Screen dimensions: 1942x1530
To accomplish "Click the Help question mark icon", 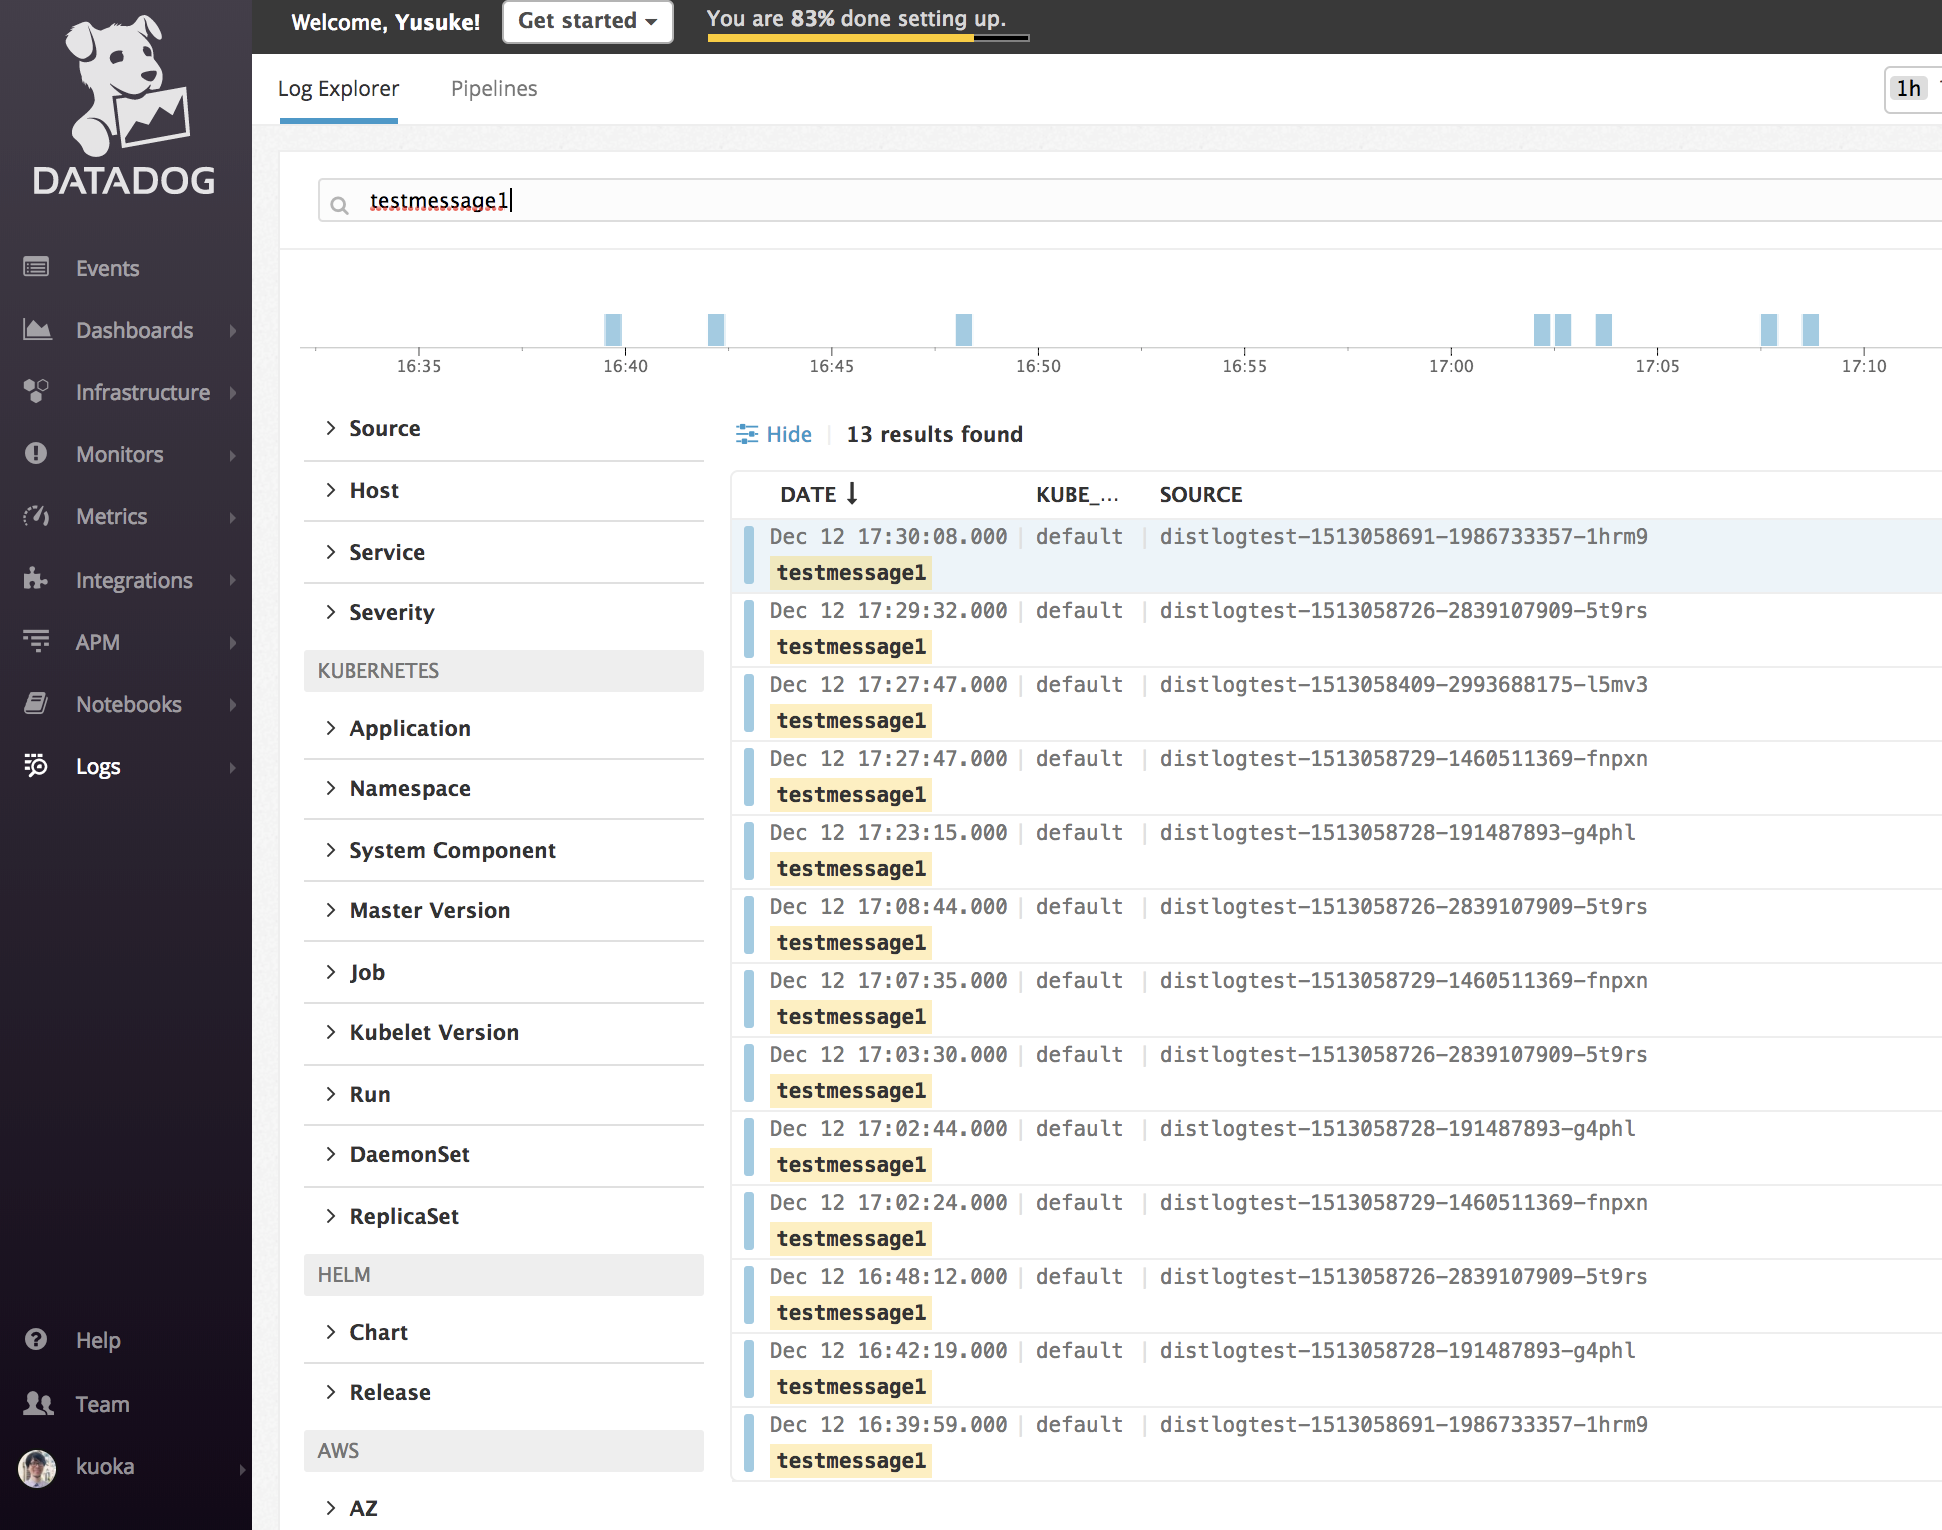I will (36, 1339).
